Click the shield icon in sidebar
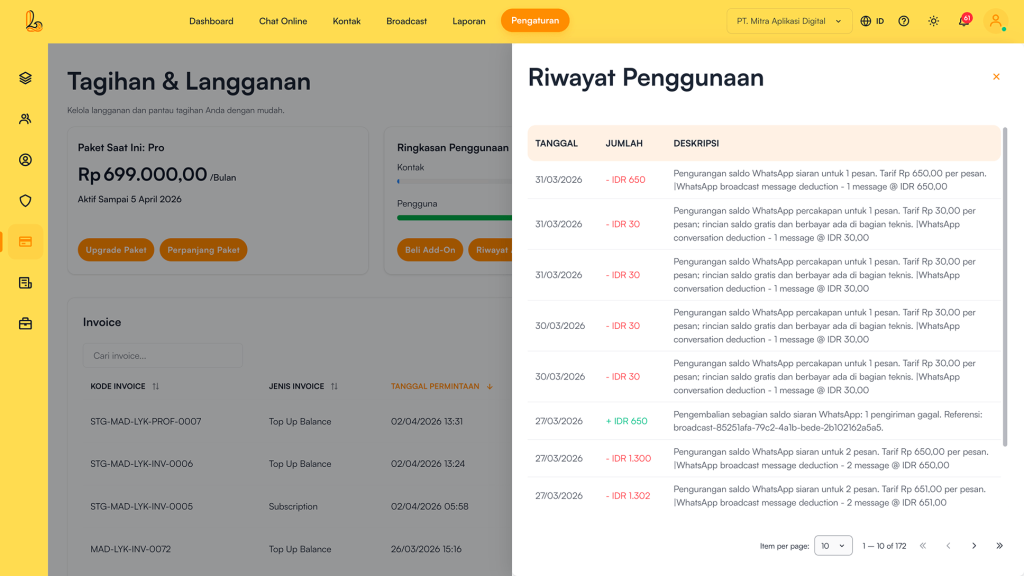The width and height of the screenshot is (1024, 576). tap(25, 200)
